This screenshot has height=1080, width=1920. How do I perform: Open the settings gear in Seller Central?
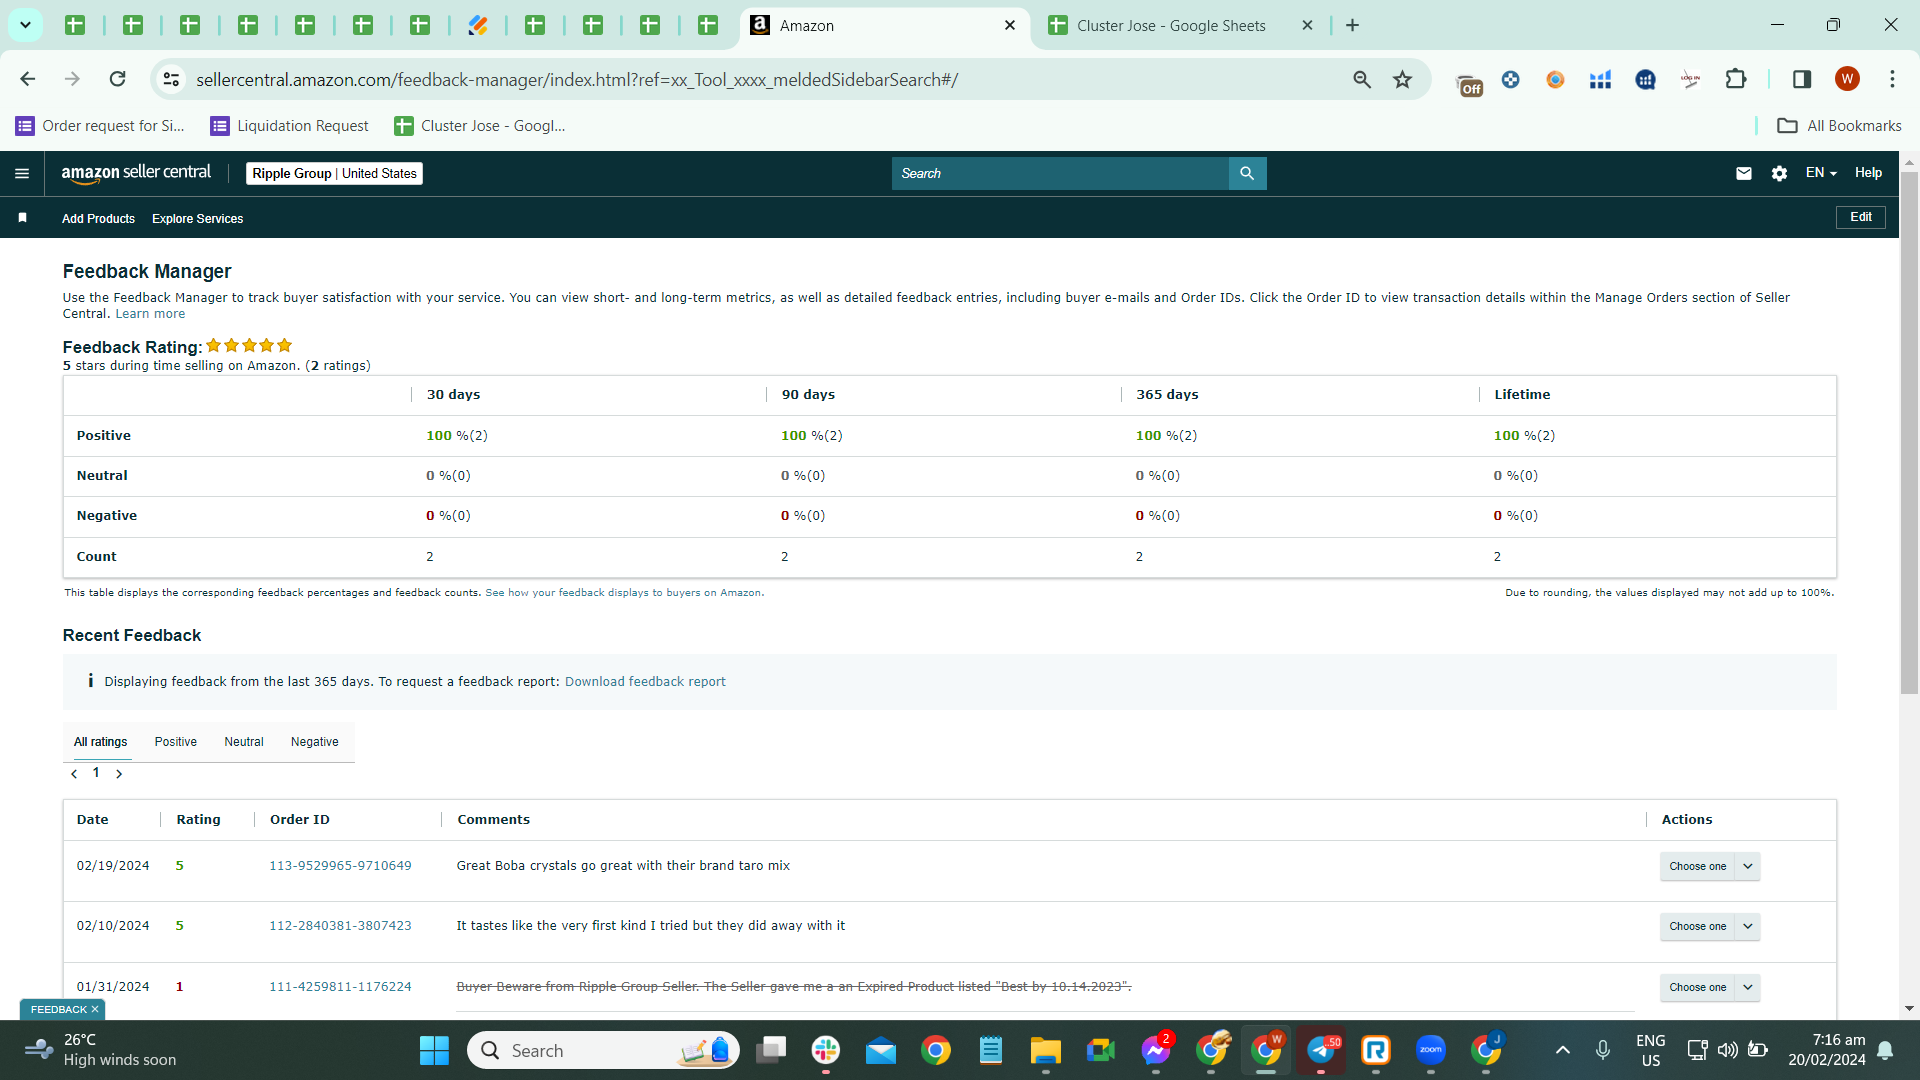point(1779,173)
